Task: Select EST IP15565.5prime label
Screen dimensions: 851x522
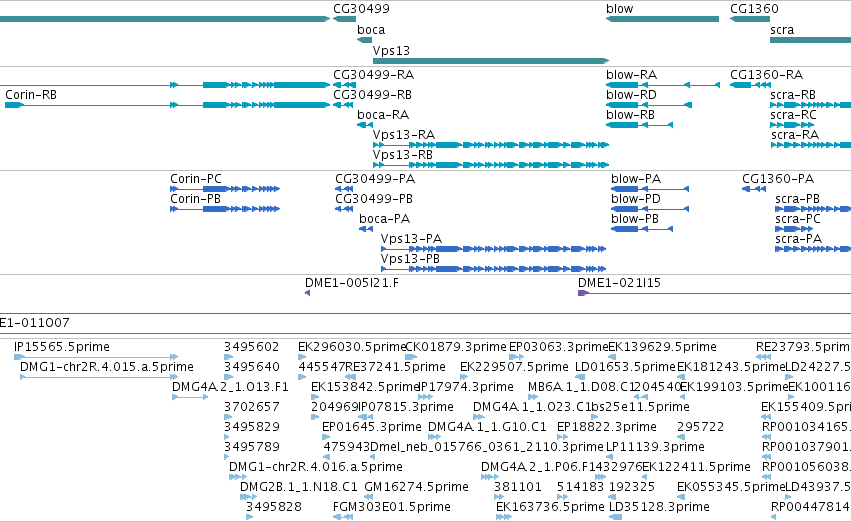Action: click(62, 347)
